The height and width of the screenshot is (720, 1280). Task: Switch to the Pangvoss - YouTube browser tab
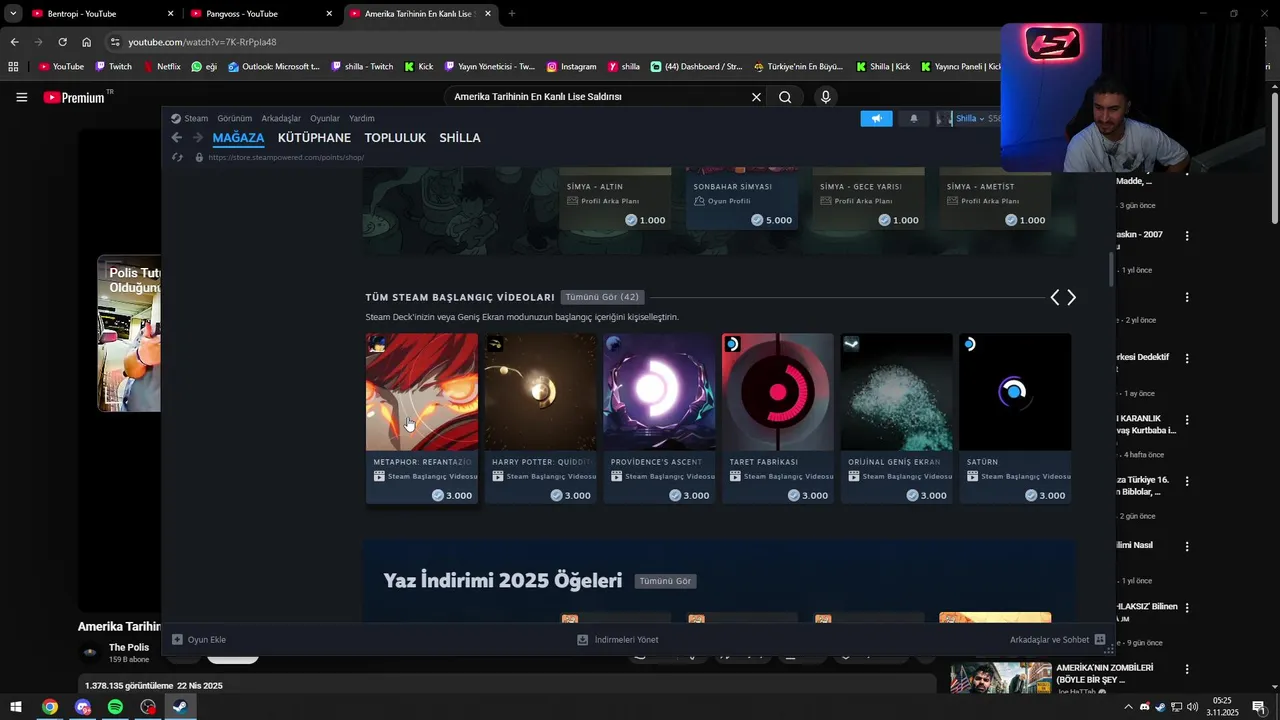click(x=261, y=14)
